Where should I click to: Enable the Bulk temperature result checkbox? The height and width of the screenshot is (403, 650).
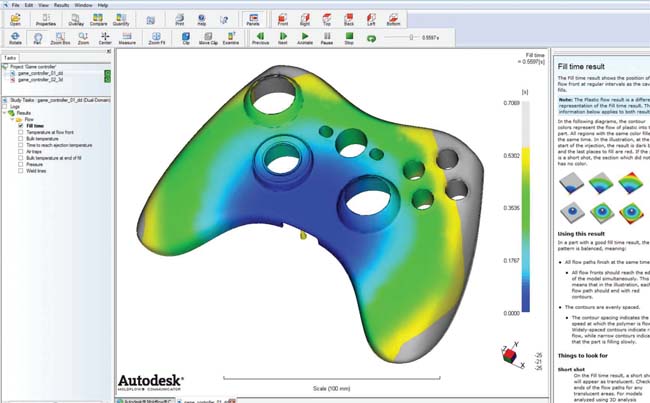tap(21, 138)
